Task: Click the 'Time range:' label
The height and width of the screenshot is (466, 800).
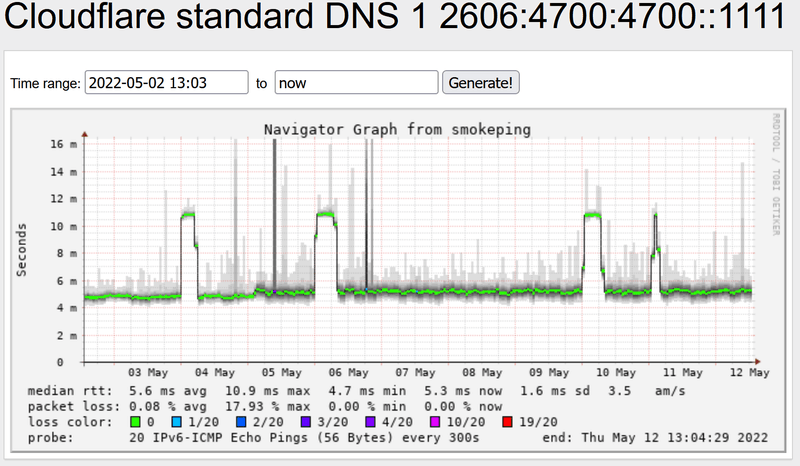Action: (x=45, y=83)
